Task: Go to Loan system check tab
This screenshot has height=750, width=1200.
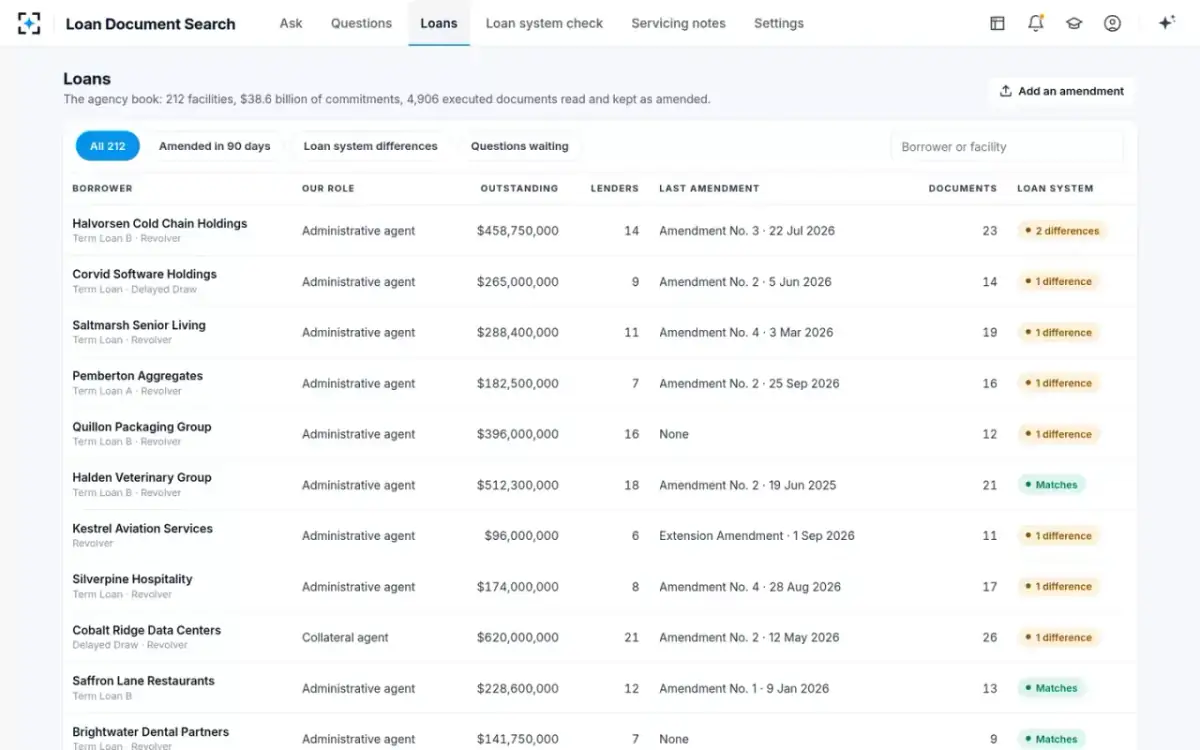Action: 544,23
